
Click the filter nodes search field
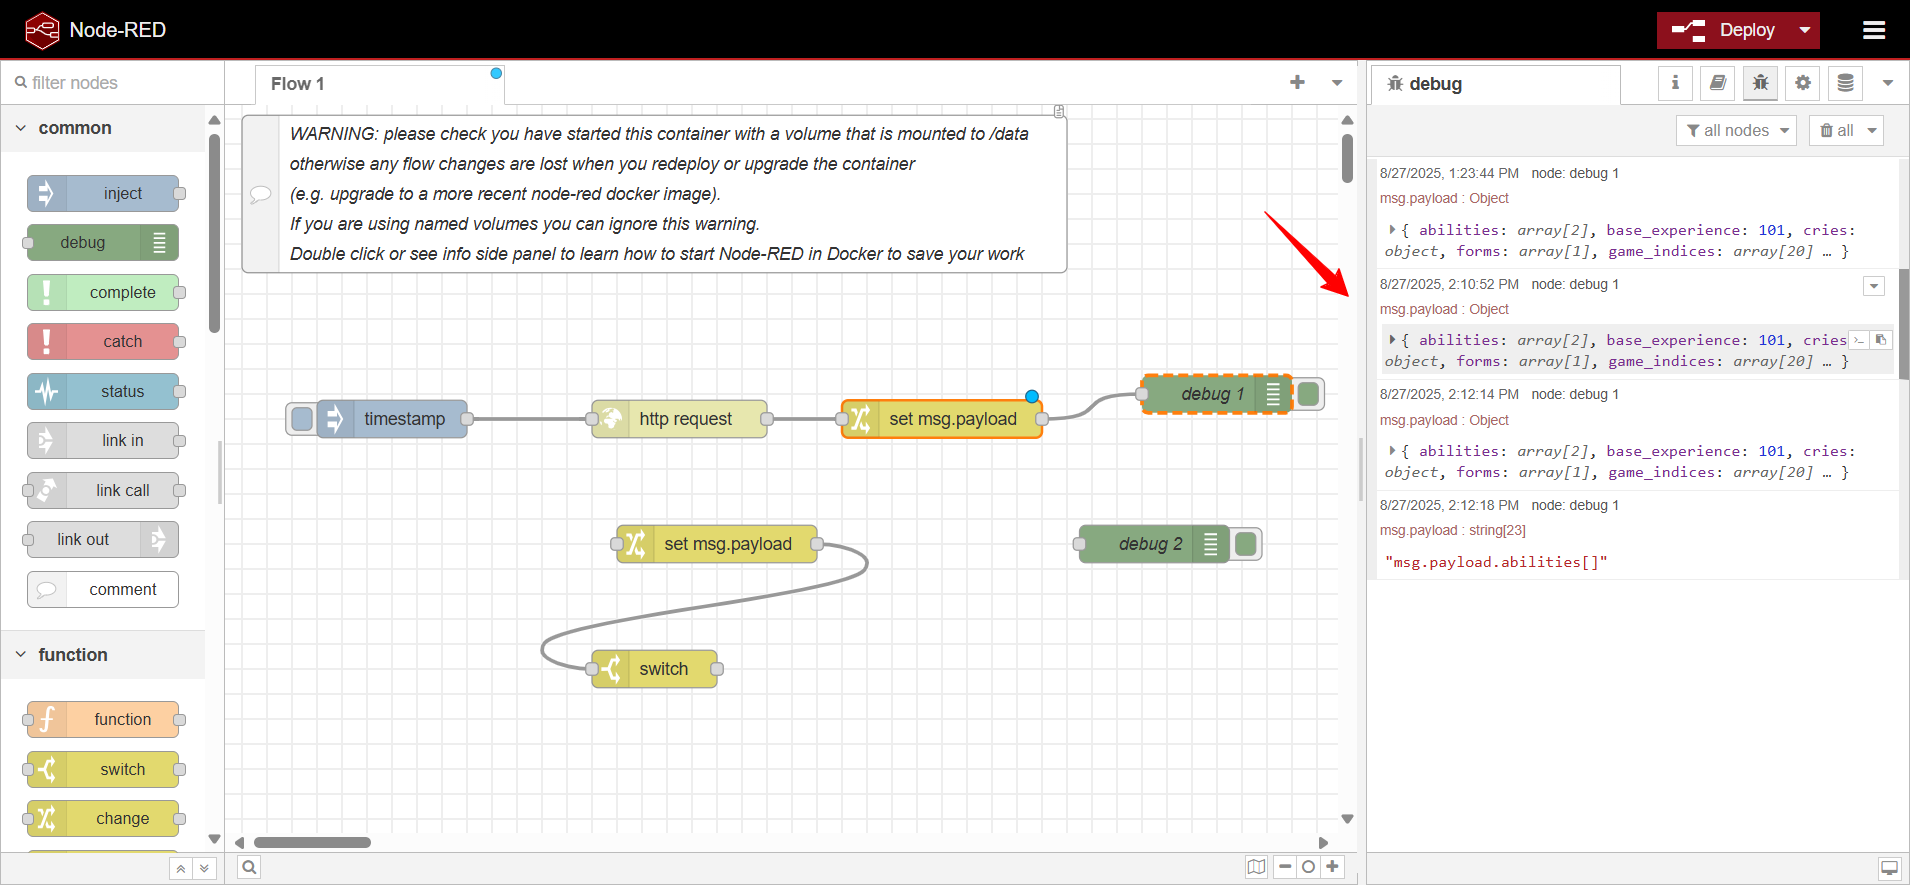(x=112, y=83)
